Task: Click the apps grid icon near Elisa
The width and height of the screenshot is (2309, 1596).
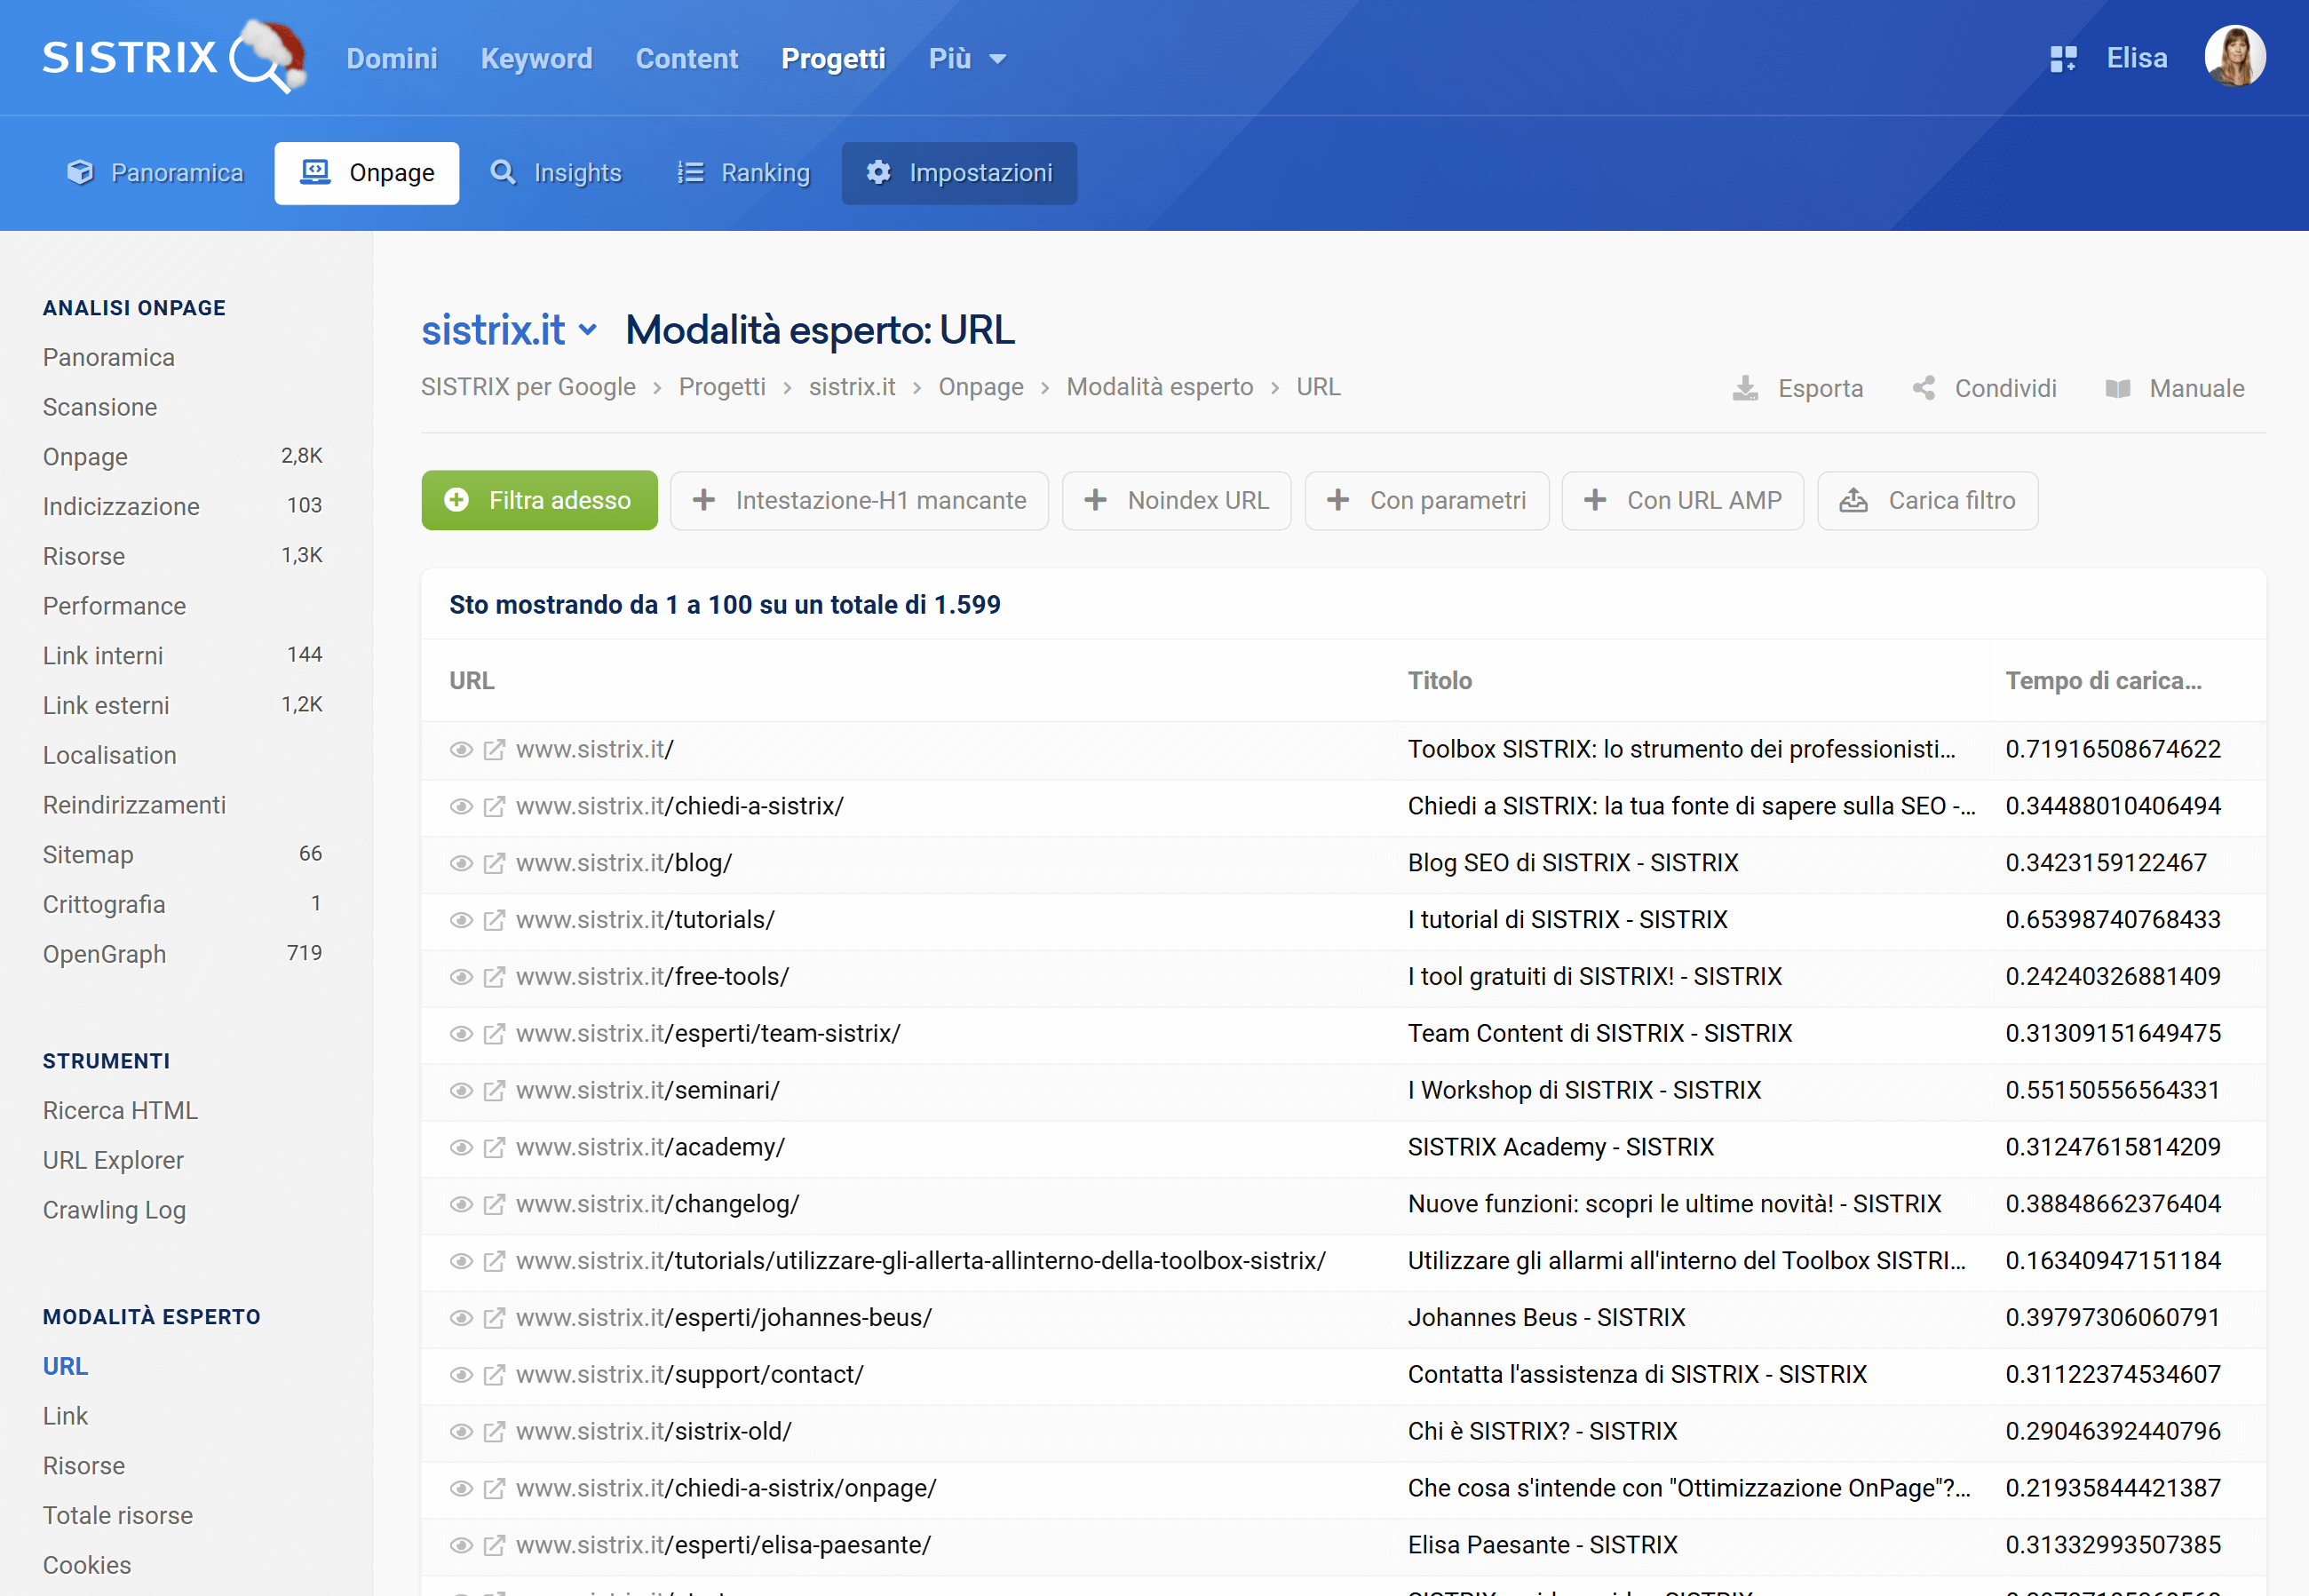Action: pos(2063,57)
